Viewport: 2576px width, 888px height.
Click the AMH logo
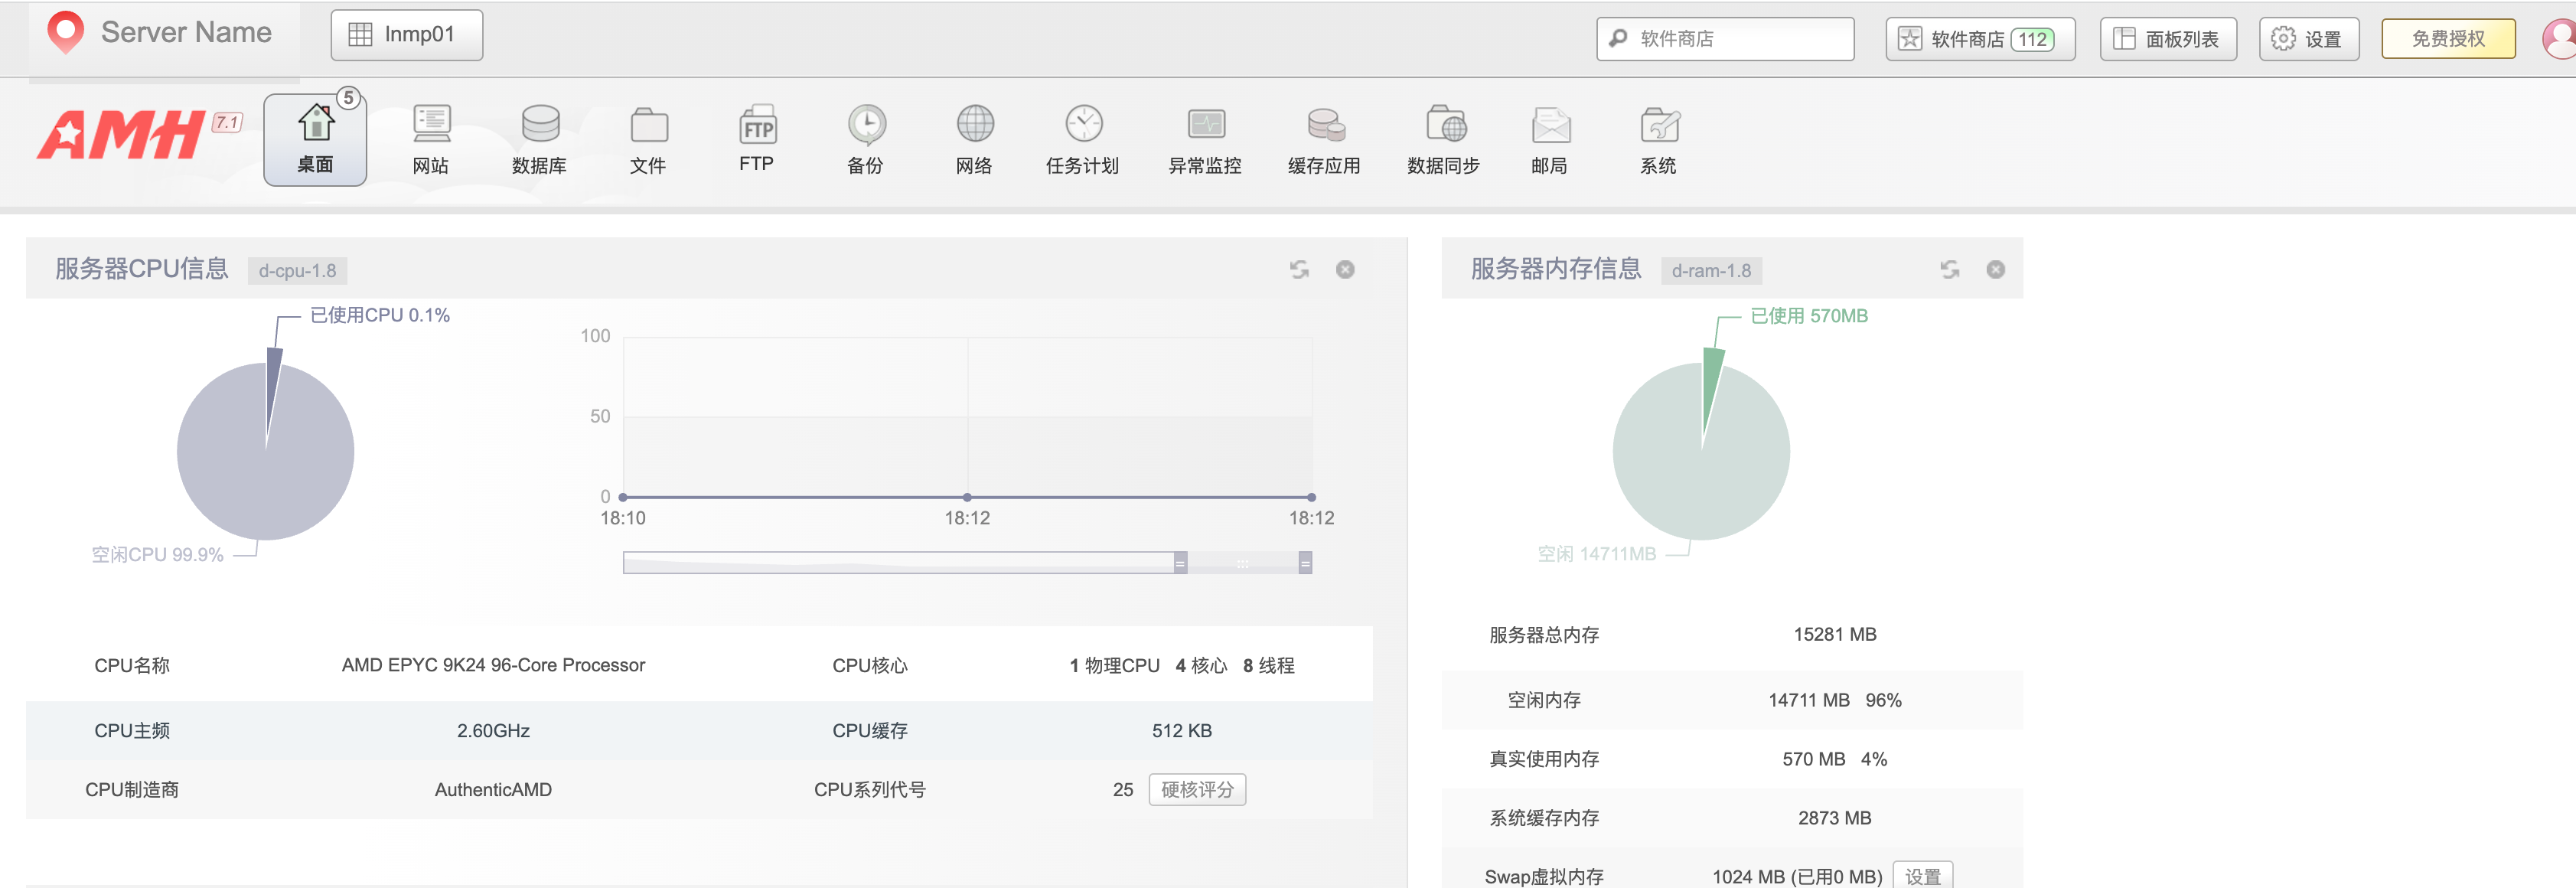121,135
